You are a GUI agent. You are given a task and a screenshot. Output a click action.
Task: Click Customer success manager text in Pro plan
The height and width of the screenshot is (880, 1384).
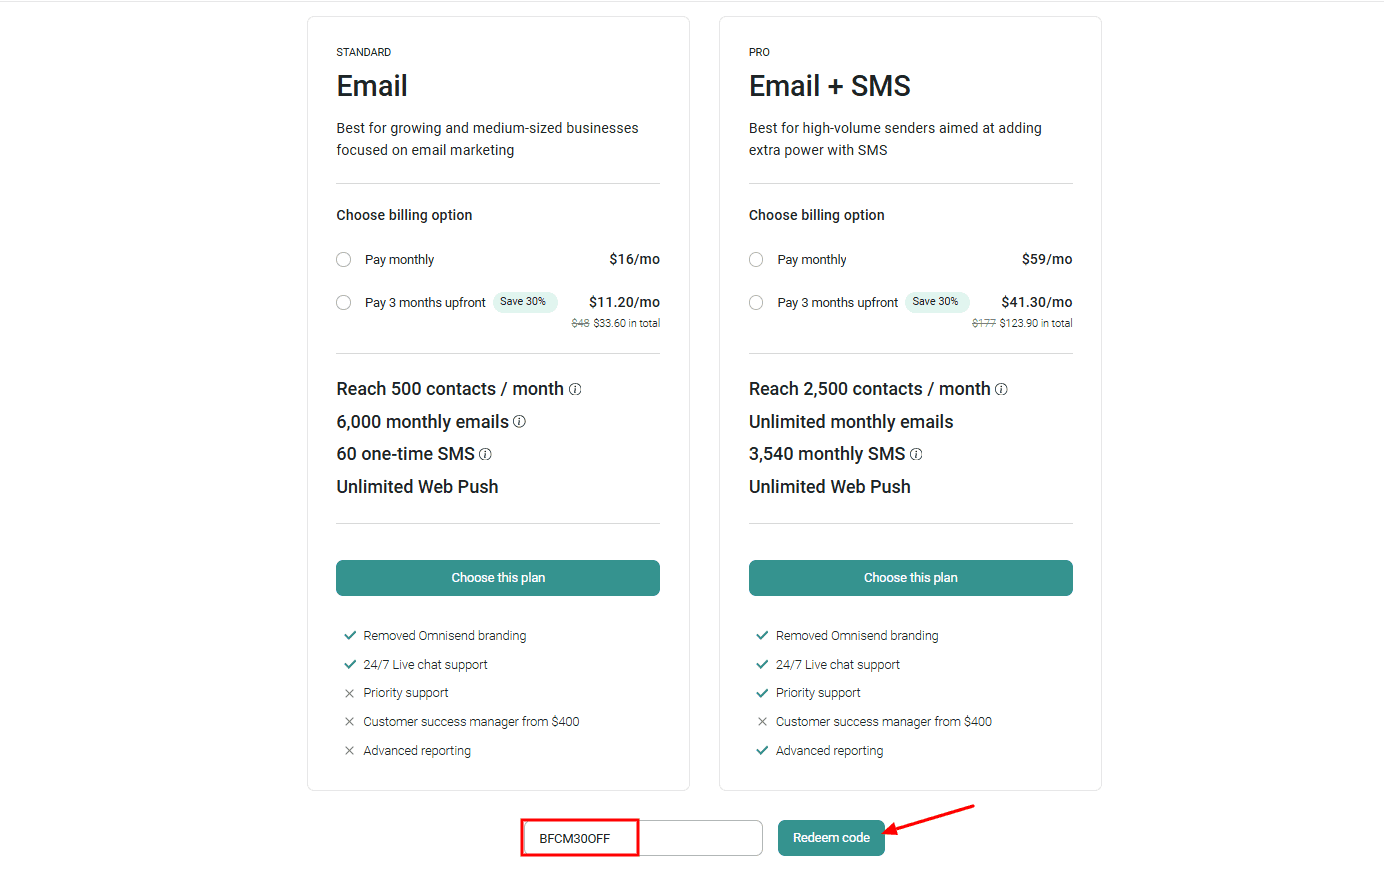[x=883, y=722]
